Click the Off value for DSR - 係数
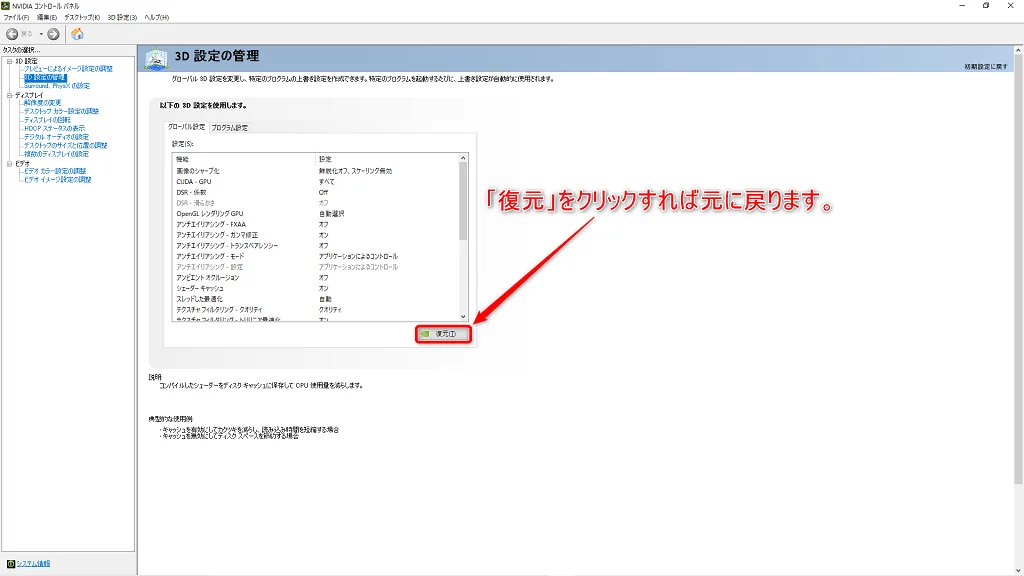This screenshot has height=576, width=1024. point(323,193)
